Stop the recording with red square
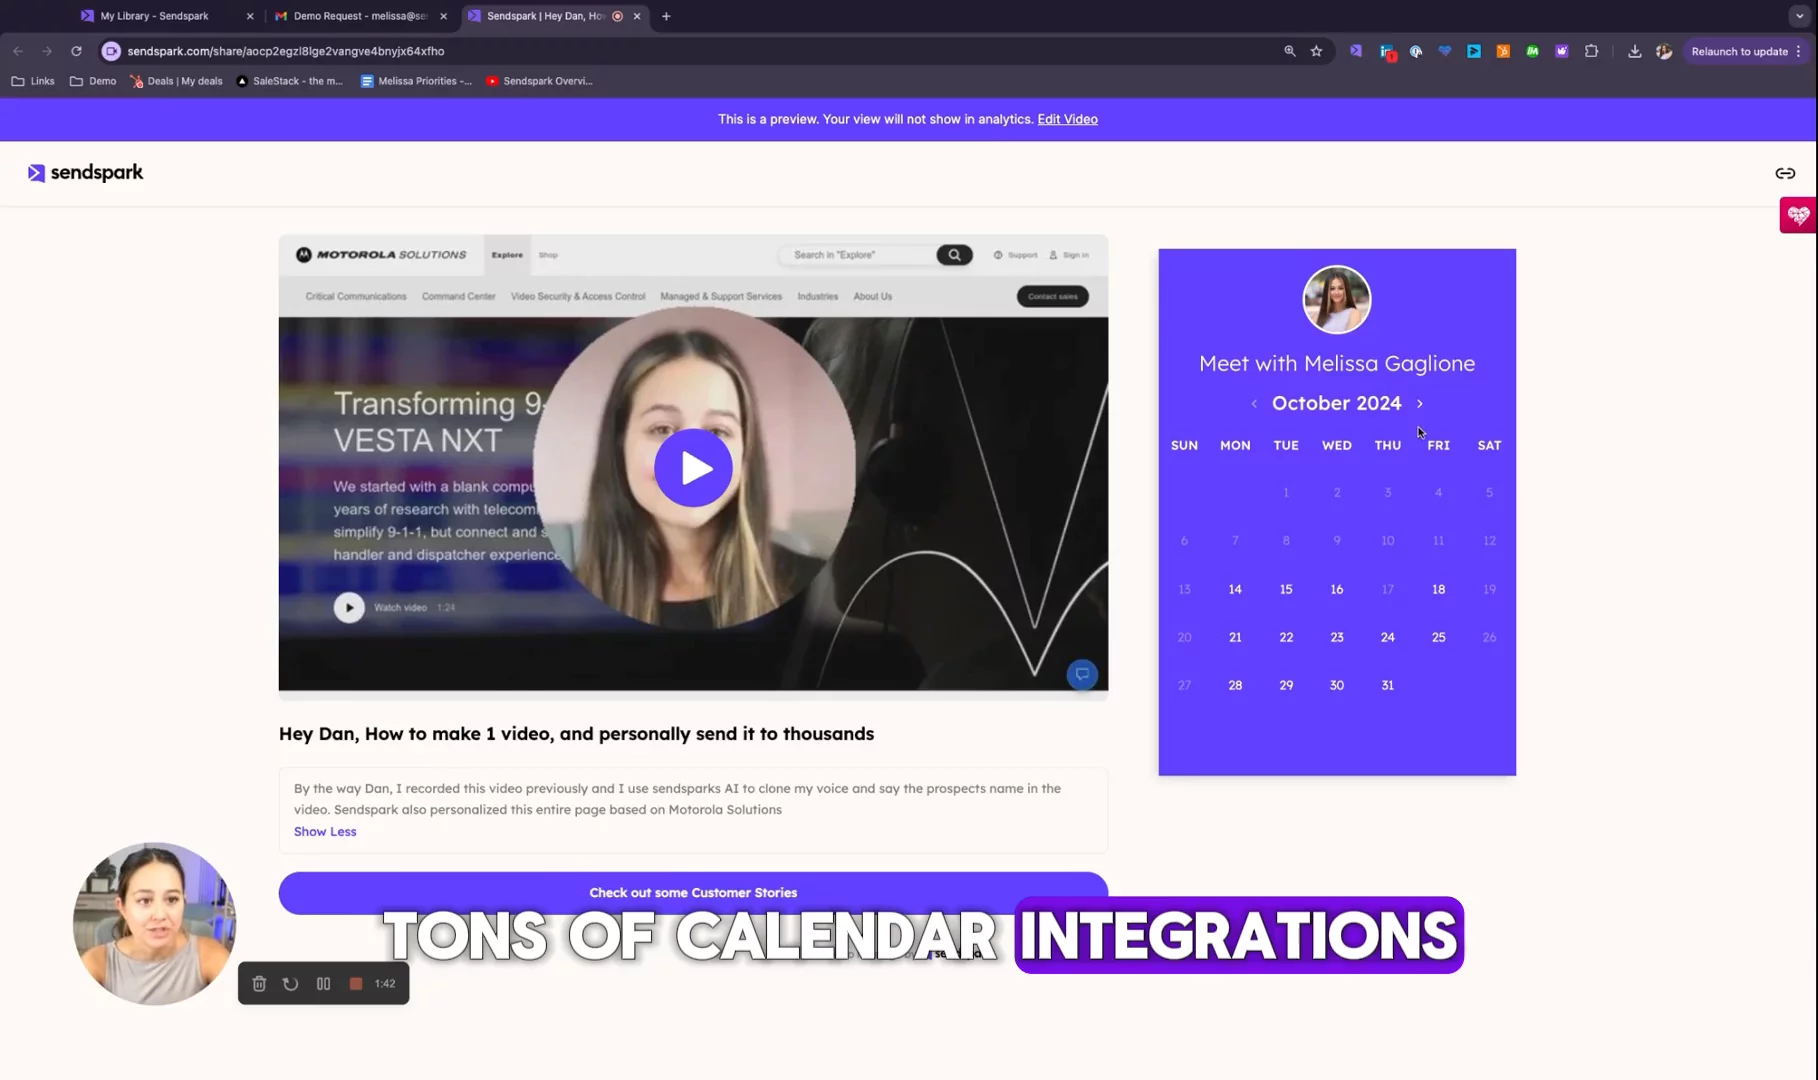1818x1080 pixels. 355,984
